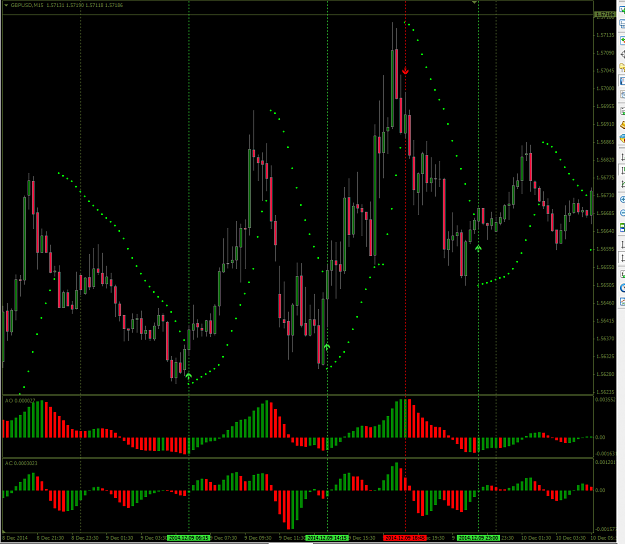Click the zoom out magnifier on right toolbar
Screen dimensions: 625x544
(x=622, y=213)
